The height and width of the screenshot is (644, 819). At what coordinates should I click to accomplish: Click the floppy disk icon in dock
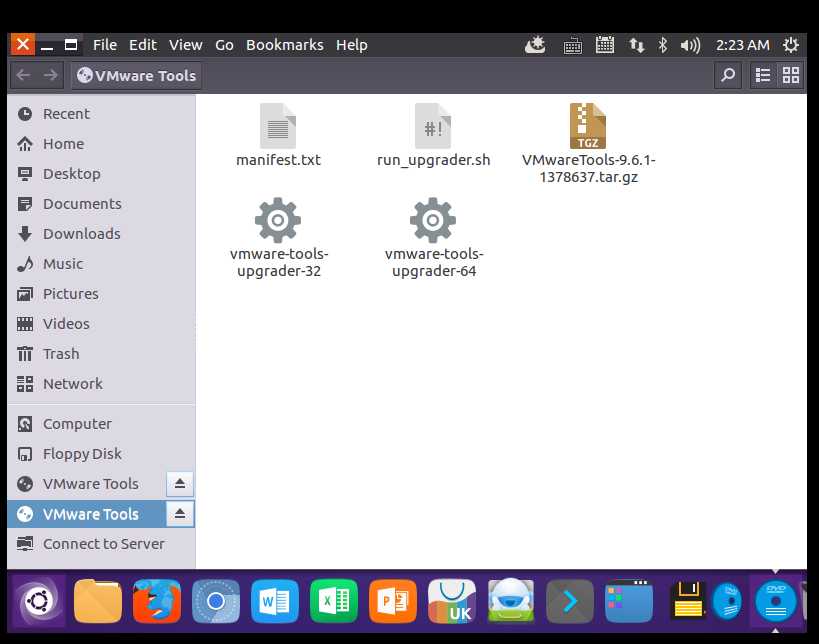tap(688, 600)
